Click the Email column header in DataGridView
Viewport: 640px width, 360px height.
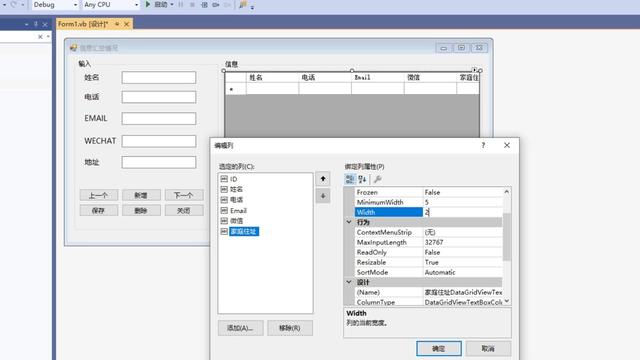tap(378, 78)
